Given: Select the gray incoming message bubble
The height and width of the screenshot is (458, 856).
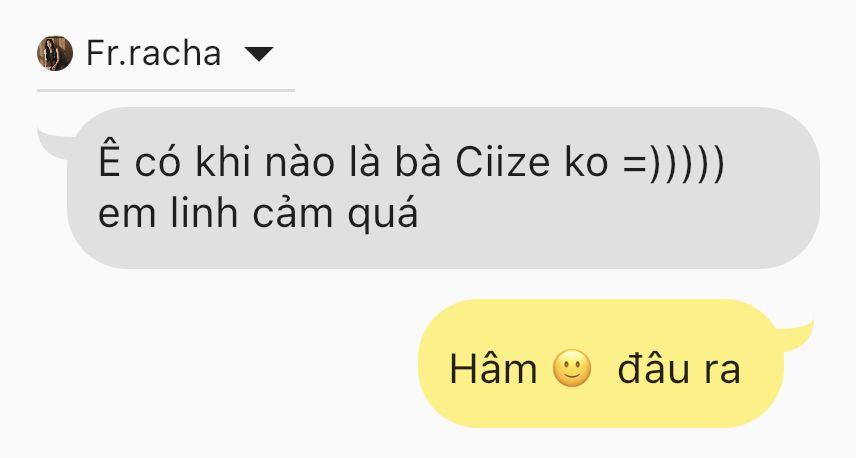Looking at the screenshot, I should pos(443,187).
